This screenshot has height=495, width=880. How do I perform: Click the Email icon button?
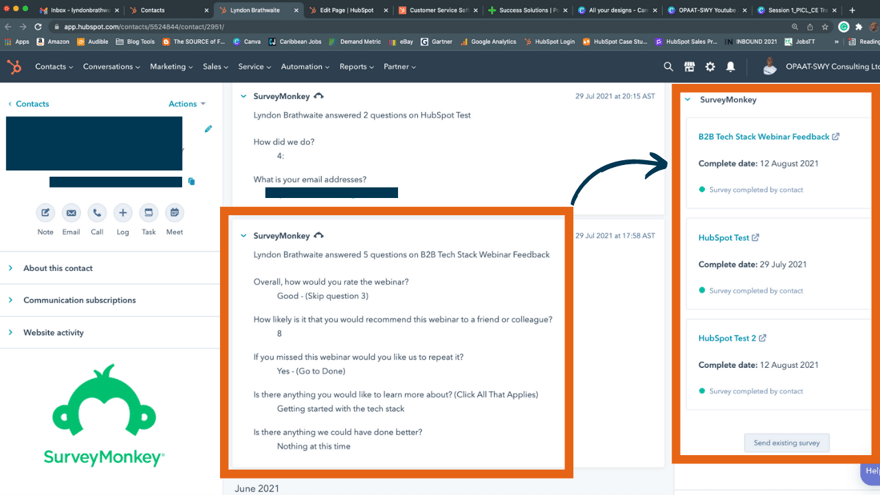(71, 213)
